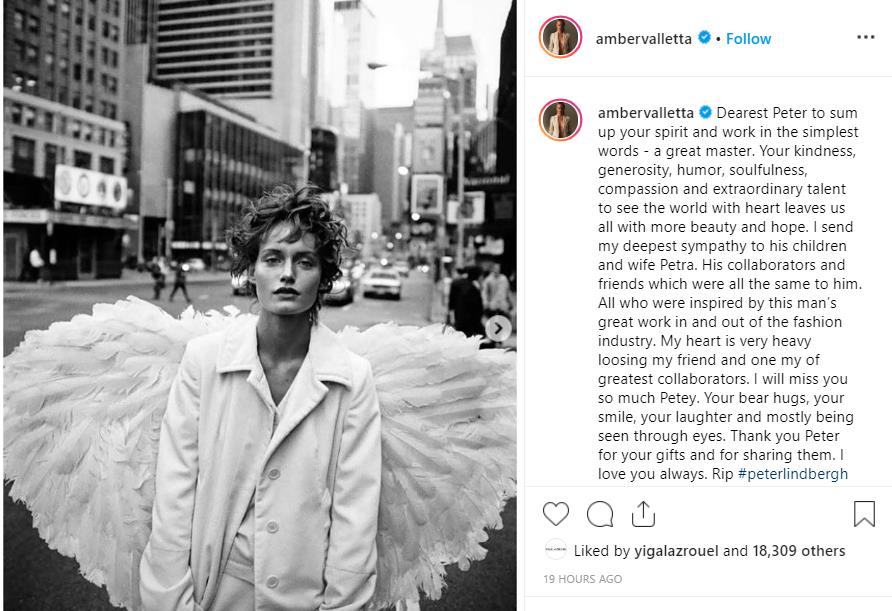
Task: Follow ambervalletta
Action: [748, 39]
